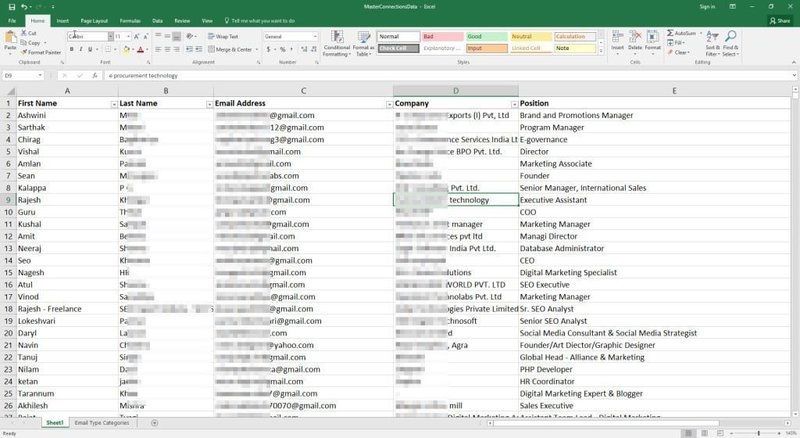This screenshot has width=800, height=438.
Task: Click the Share button
Action: pyautogui.click(x=779, y=20)
